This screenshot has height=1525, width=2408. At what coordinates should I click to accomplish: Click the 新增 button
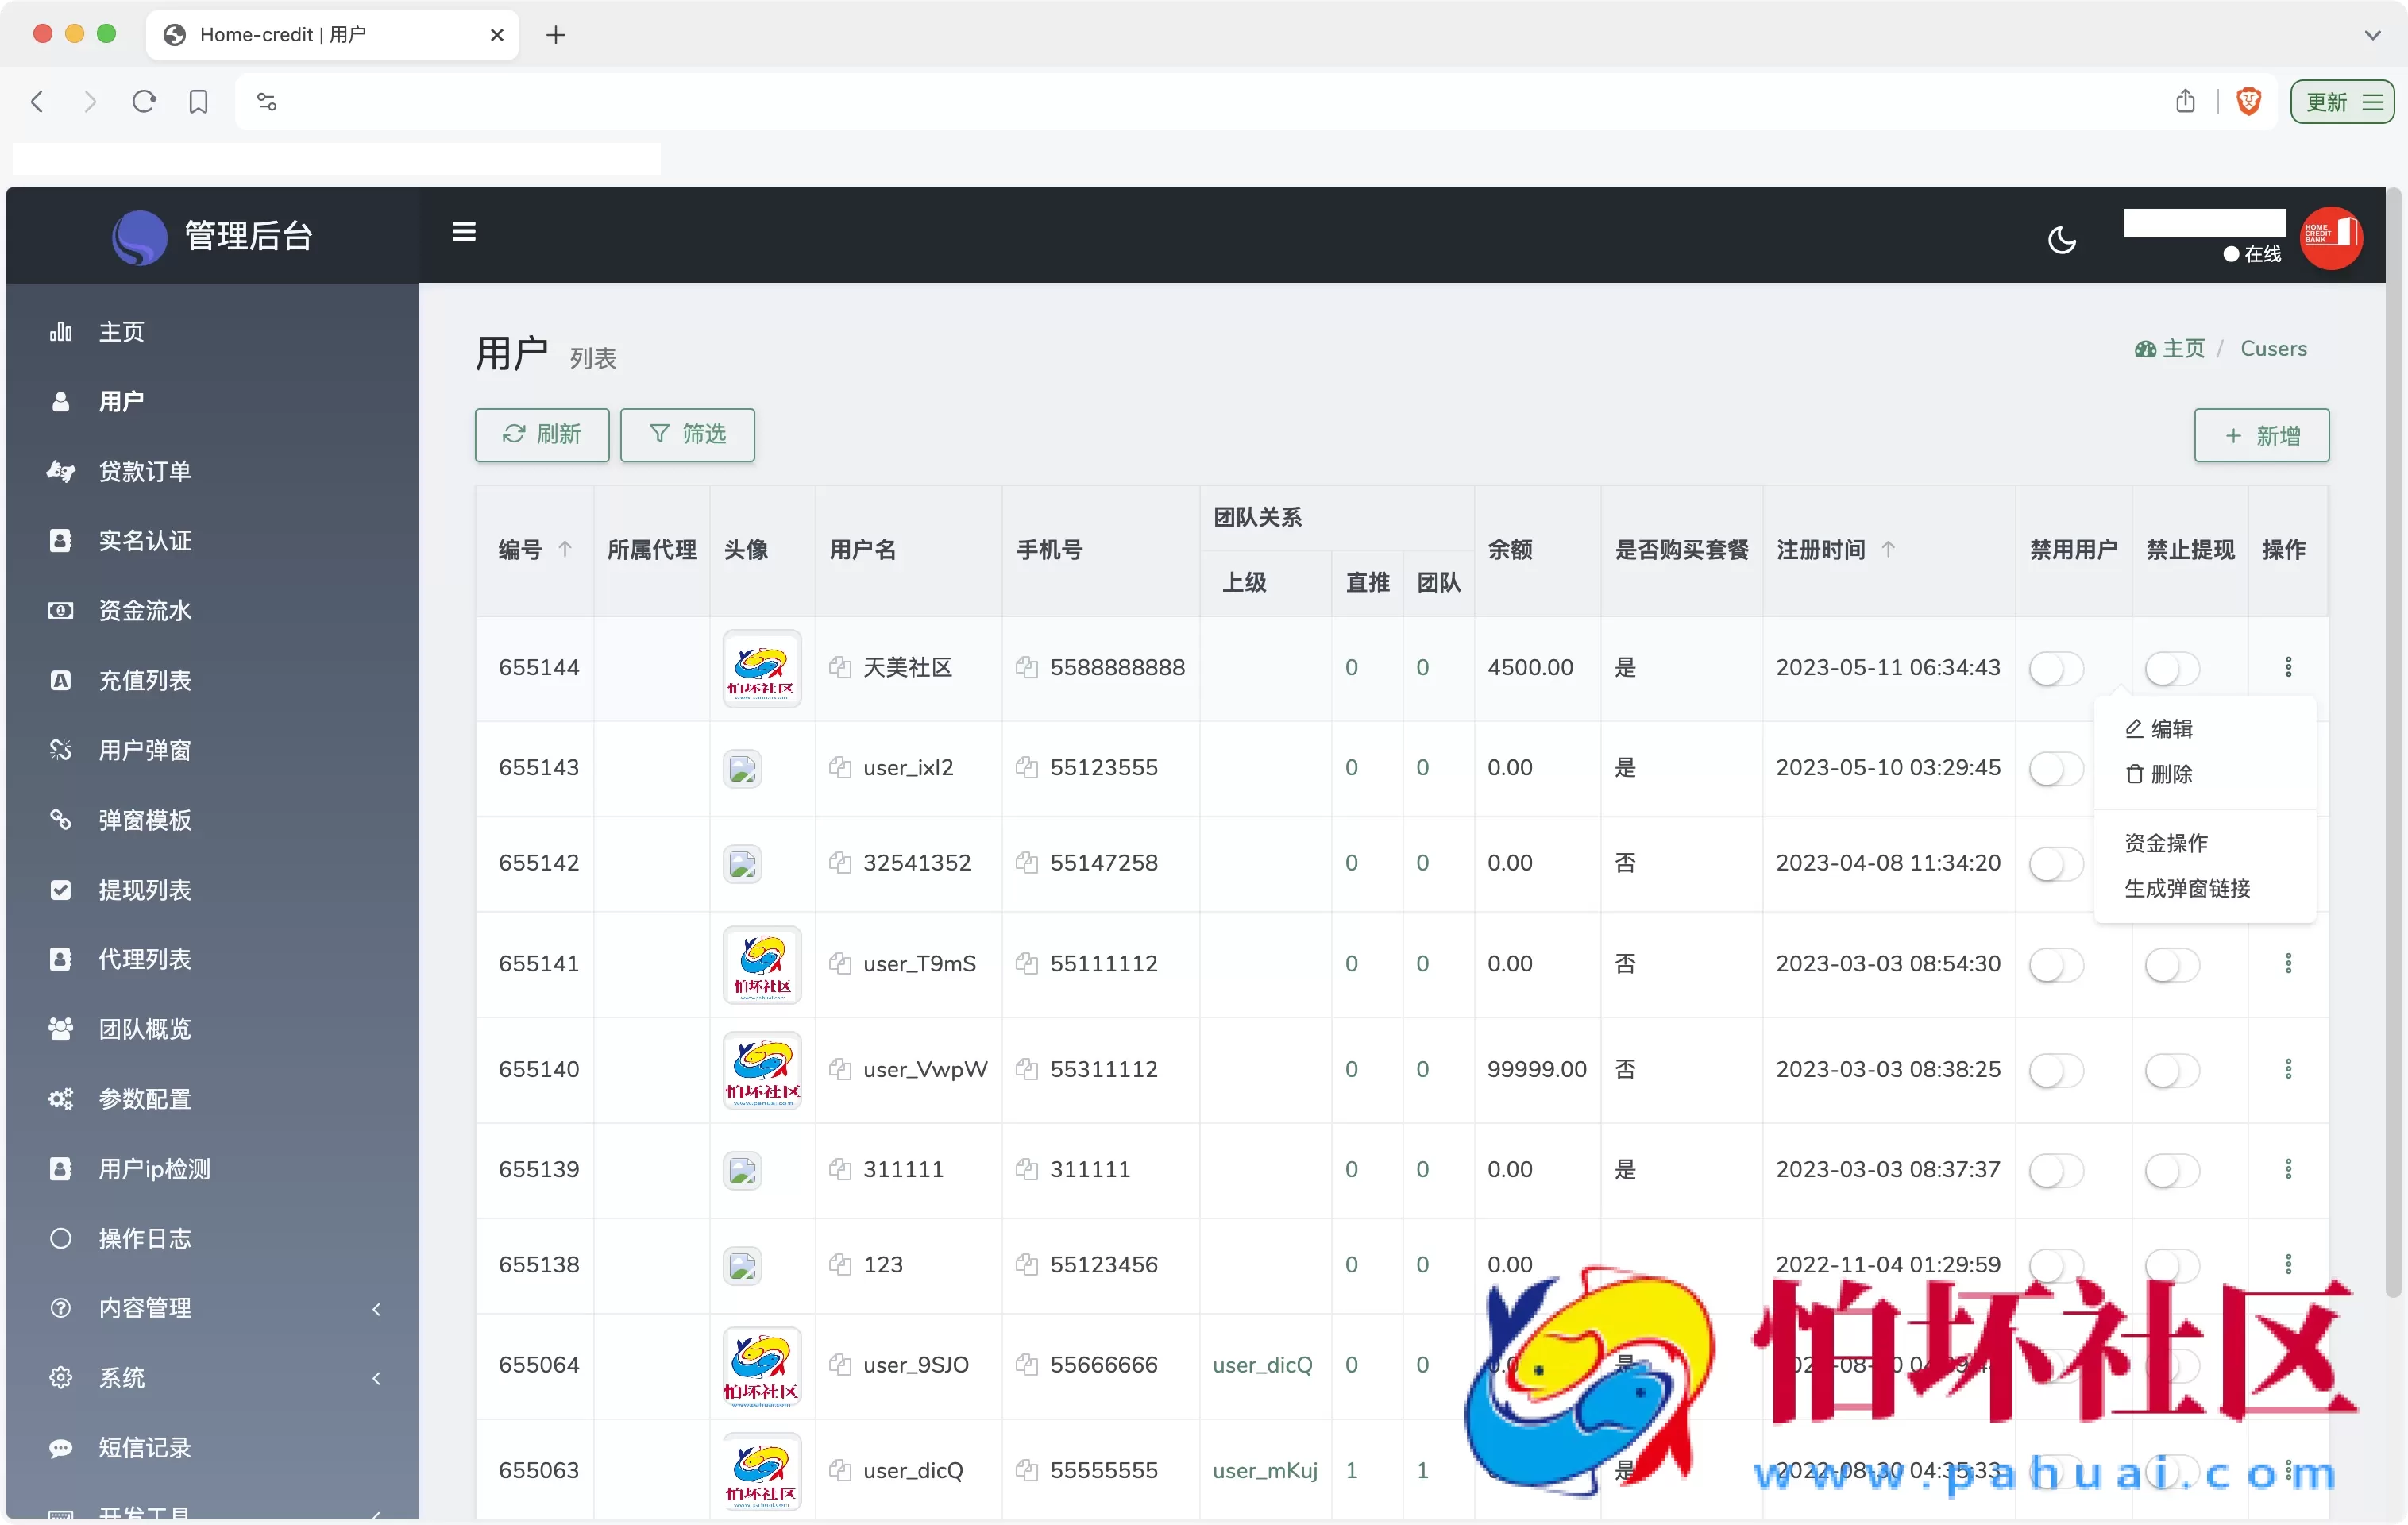point(2261,435)
